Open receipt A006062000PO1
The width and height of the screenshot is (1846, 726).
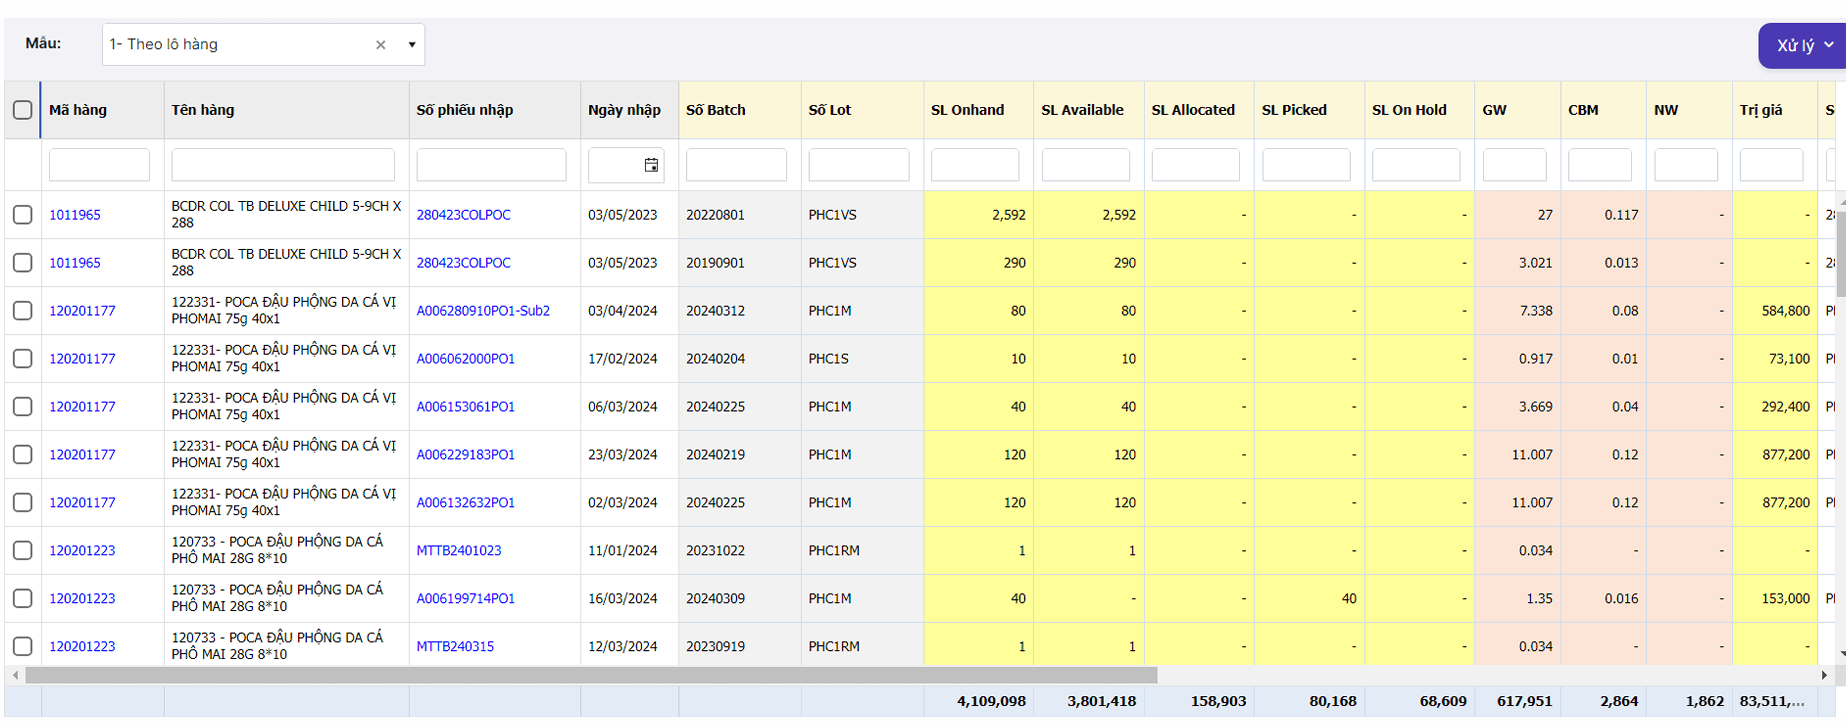pyautogui.click(x=465, y=359)
